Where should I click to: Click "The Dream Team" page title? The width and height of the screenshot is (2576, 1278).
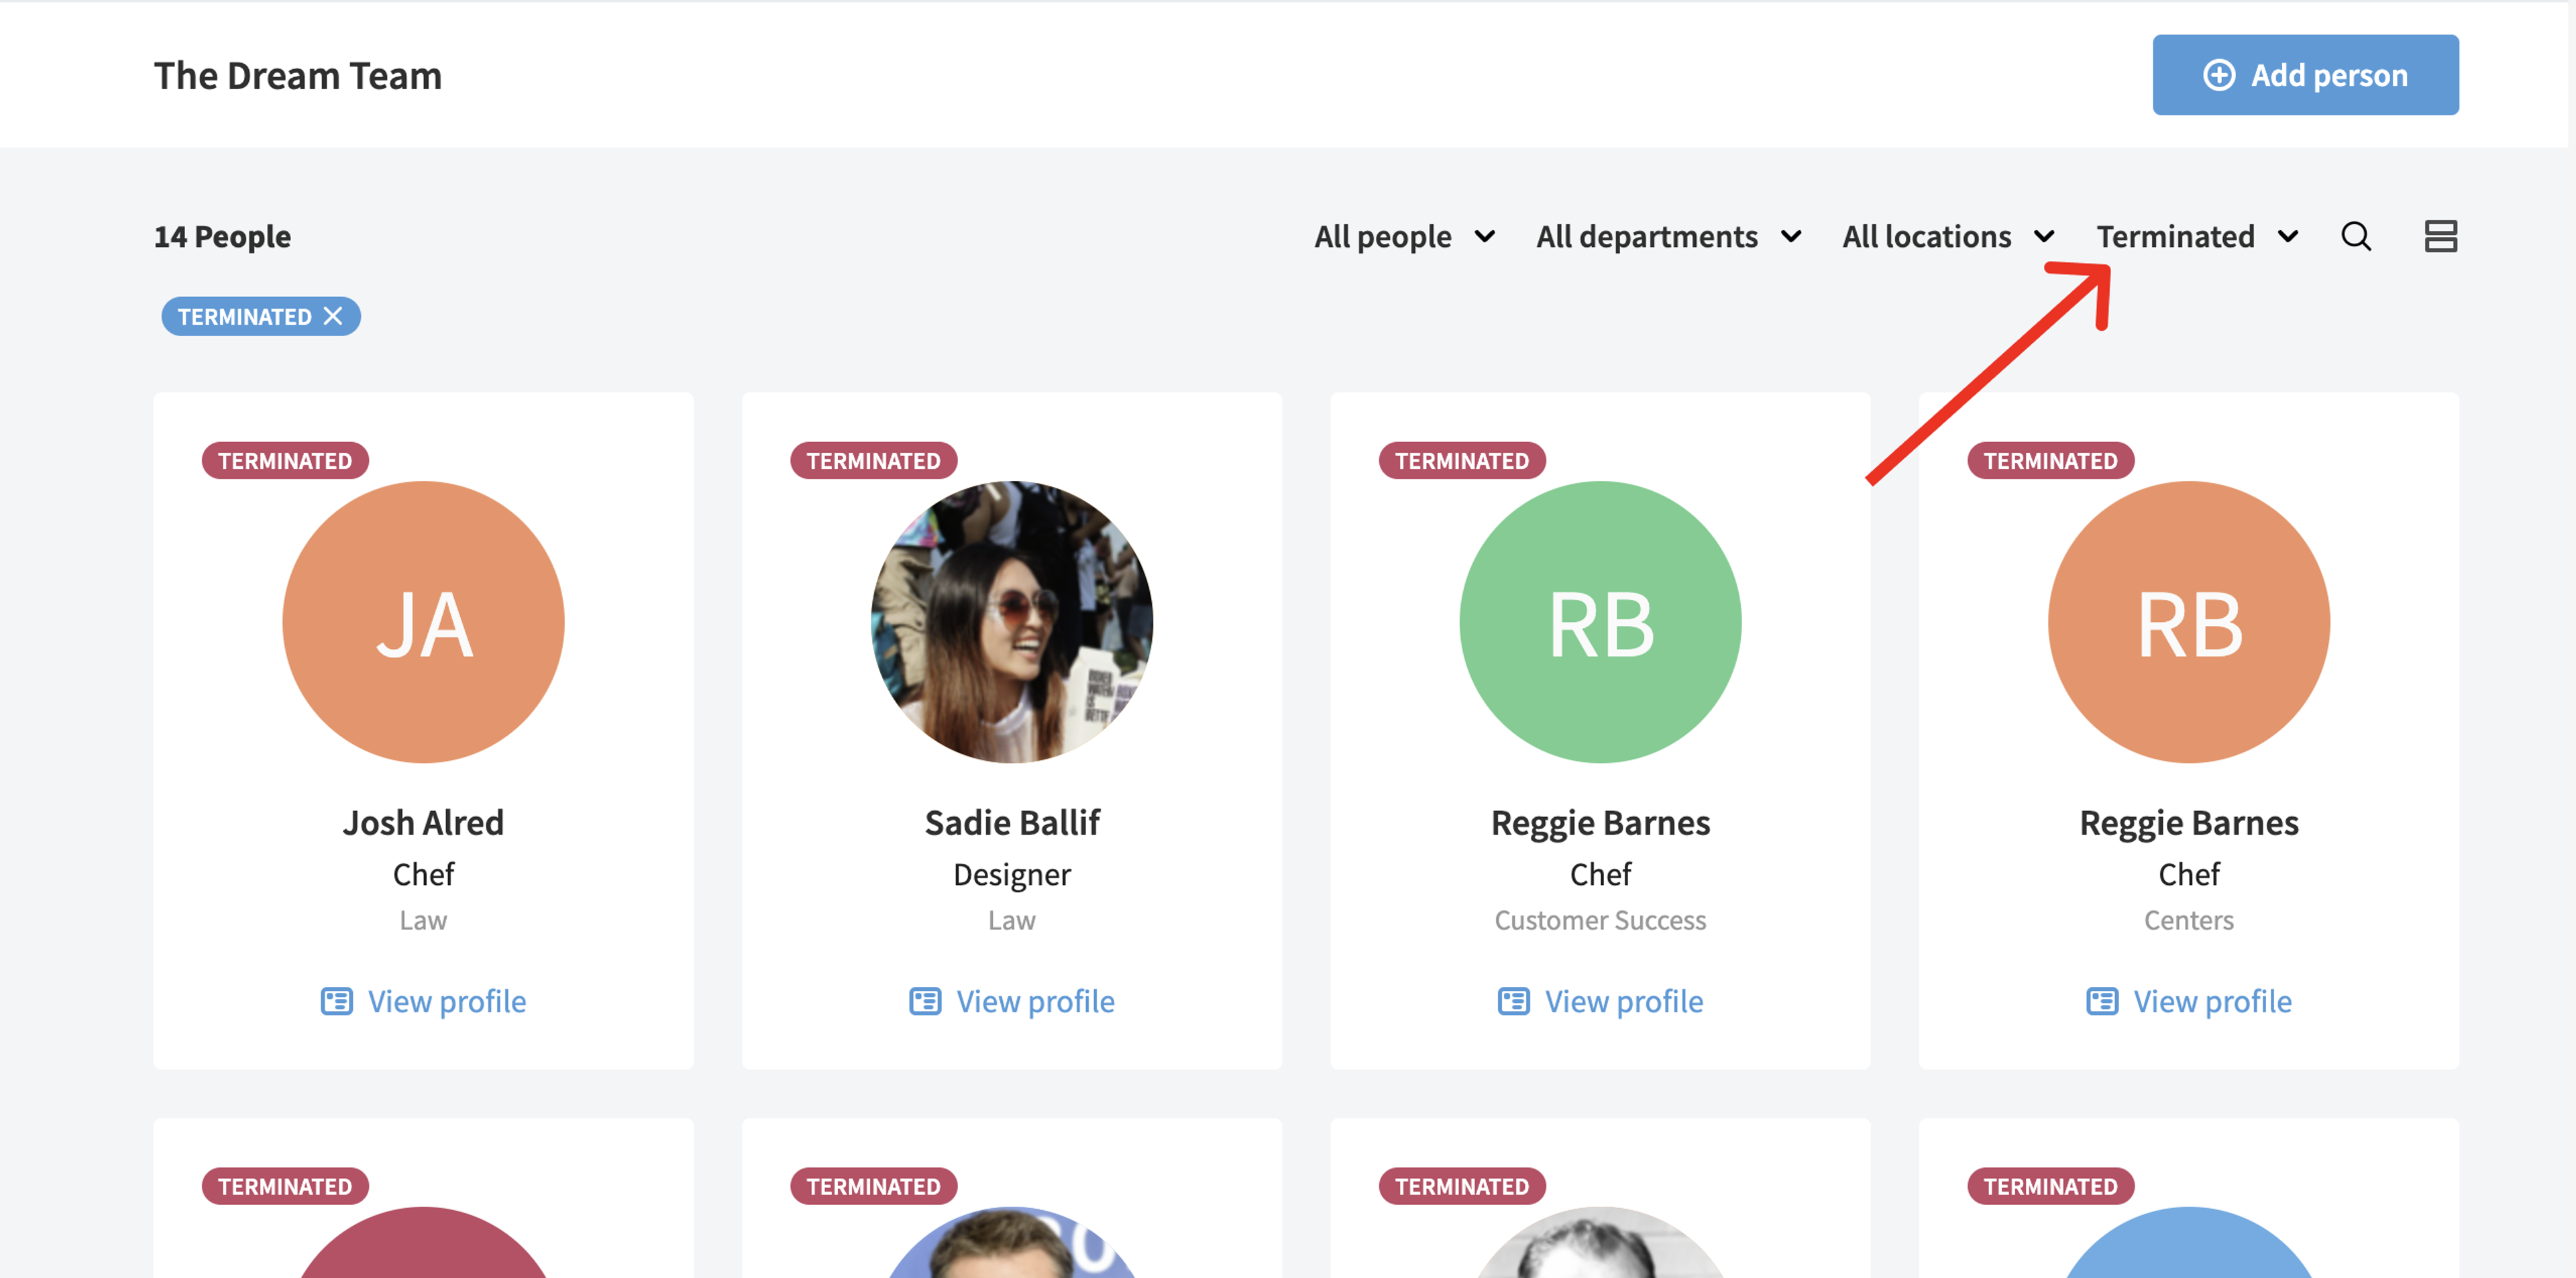[x=297, y=75]
